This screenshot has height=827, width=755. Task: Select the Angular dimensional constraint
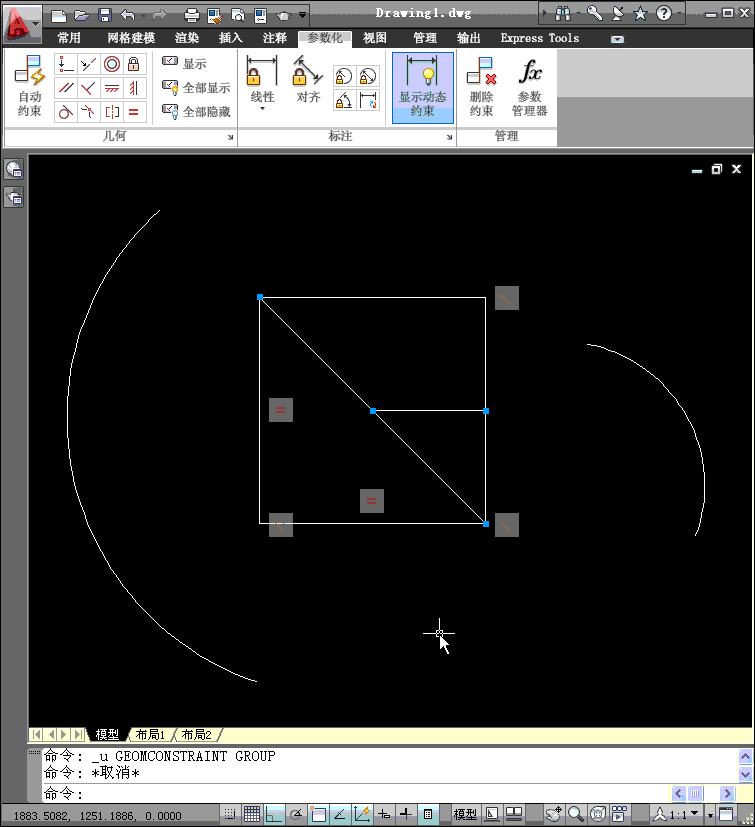pyautogui.click(x=344, y=100)
